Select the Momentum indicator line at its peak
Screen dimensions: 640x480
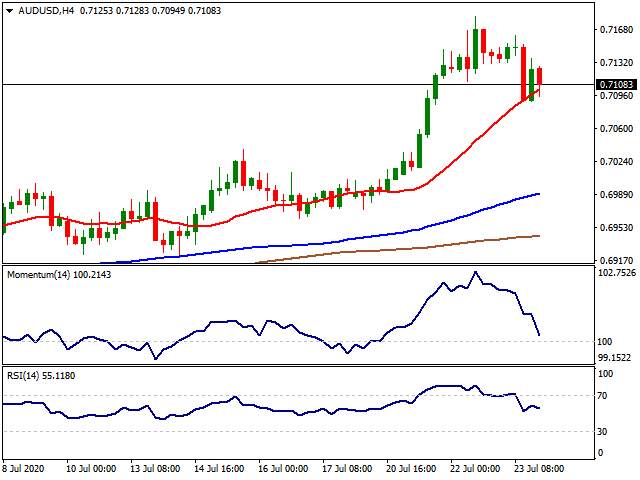click(475, 272)
